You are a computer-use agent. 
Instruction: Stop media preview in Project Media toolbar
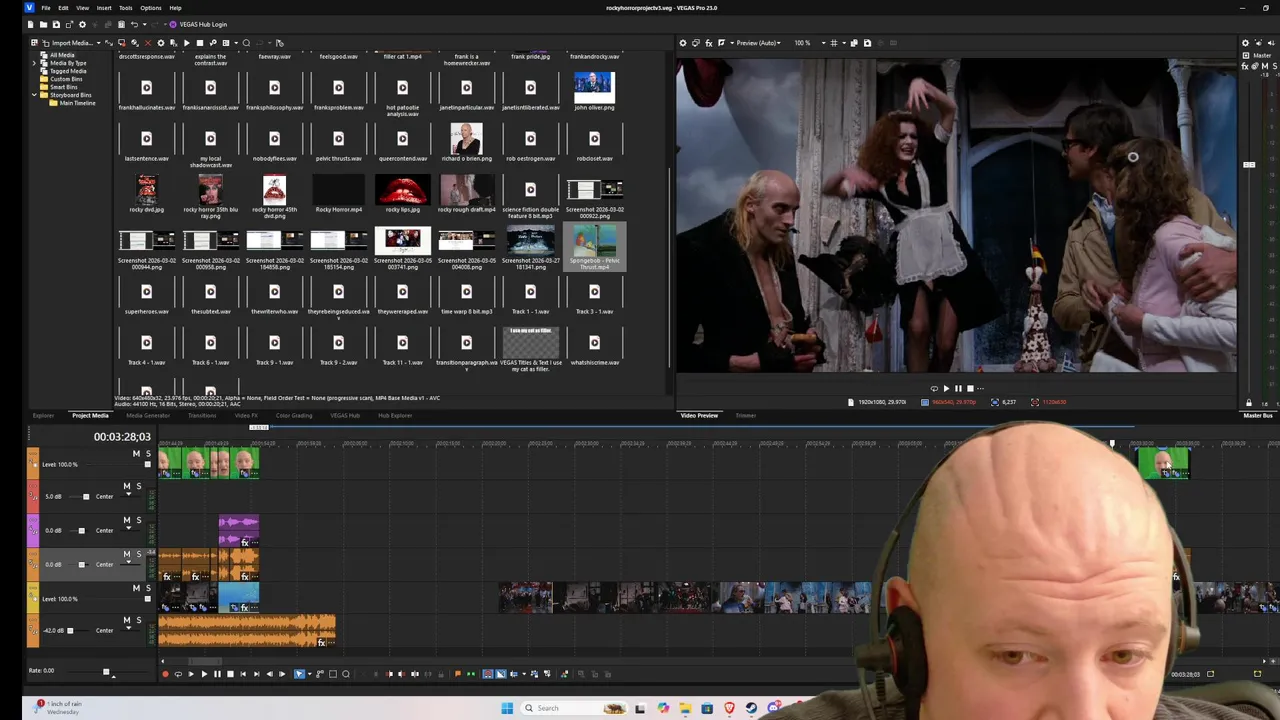click(199, 43)
